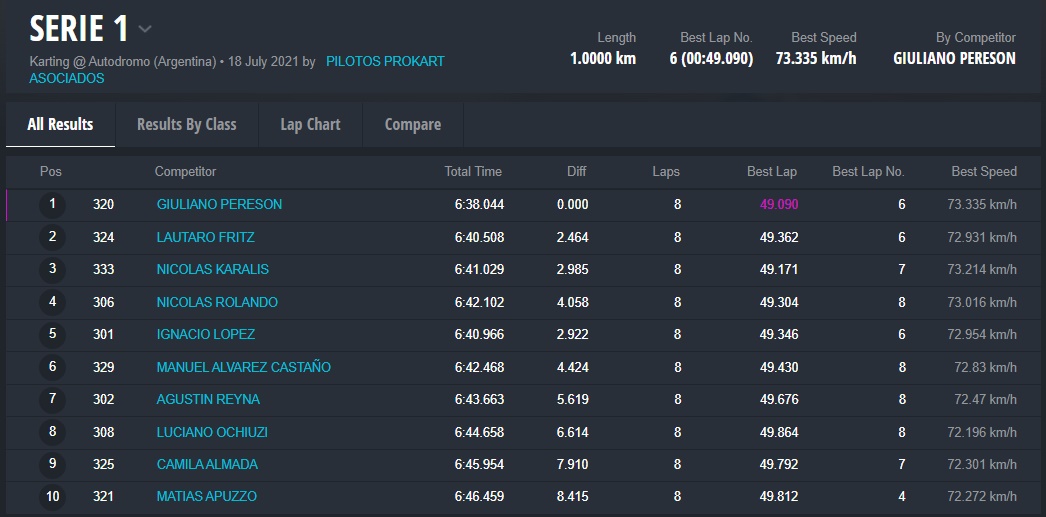Select NICOLAS ROLANDO in results
Viewport: 1046px width, 517px height.
pyautogui.click(x=217, y=302)
